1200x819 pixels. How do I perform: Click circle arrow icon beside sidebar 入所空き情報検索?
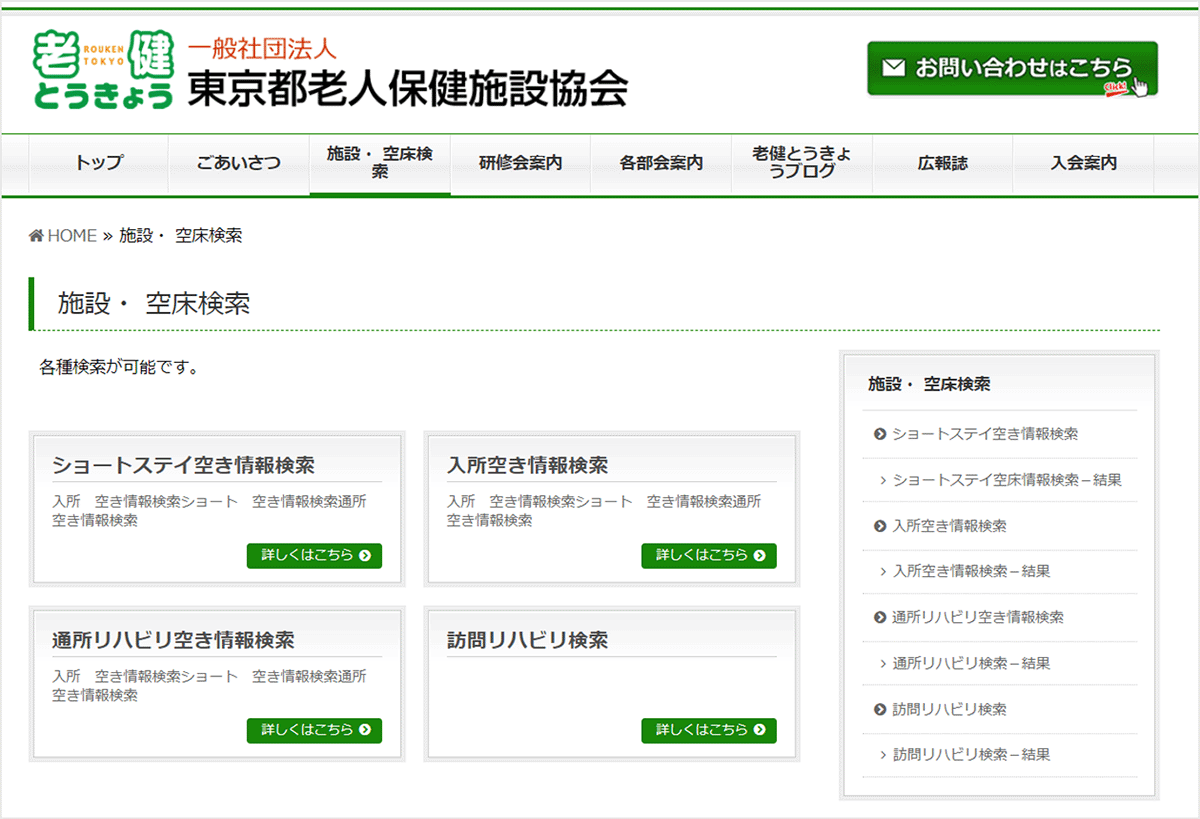[880, 526]
